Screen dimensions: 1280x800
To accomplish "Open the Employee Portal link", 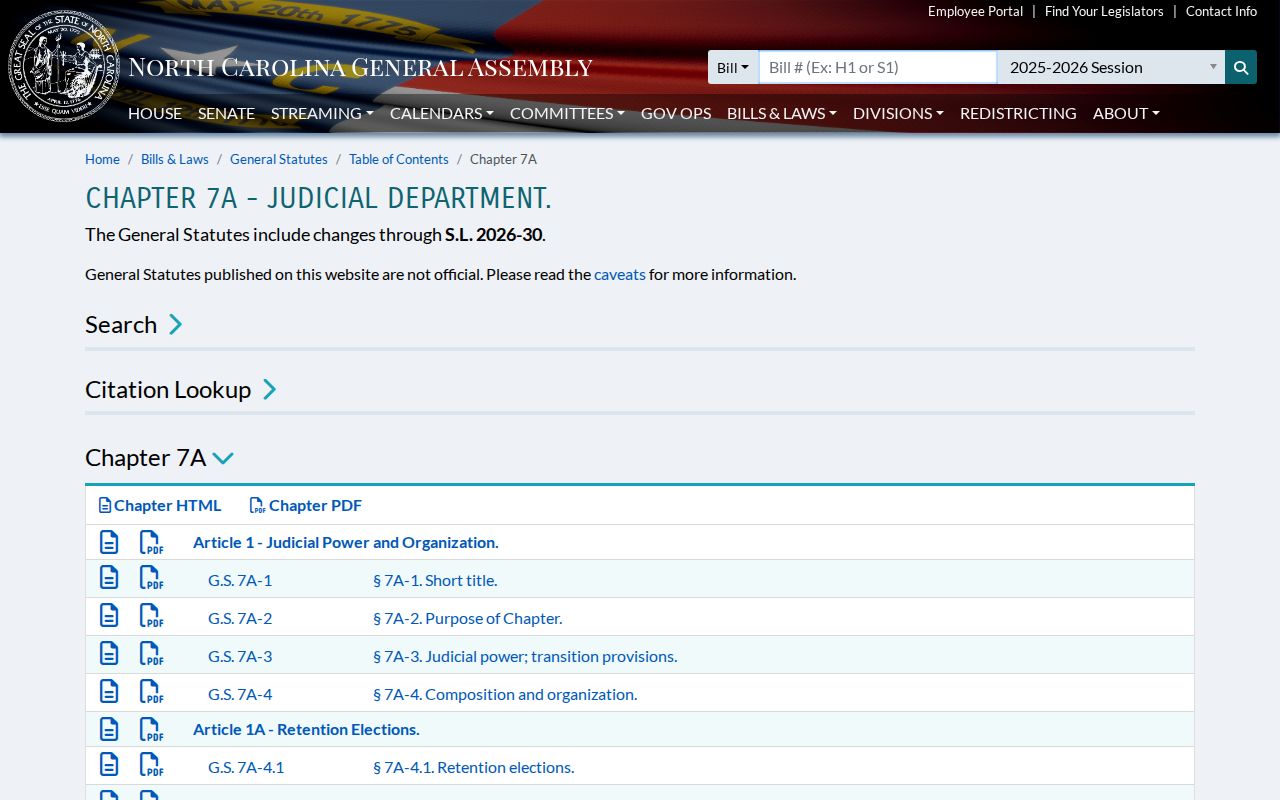I will tap(975, 11).
